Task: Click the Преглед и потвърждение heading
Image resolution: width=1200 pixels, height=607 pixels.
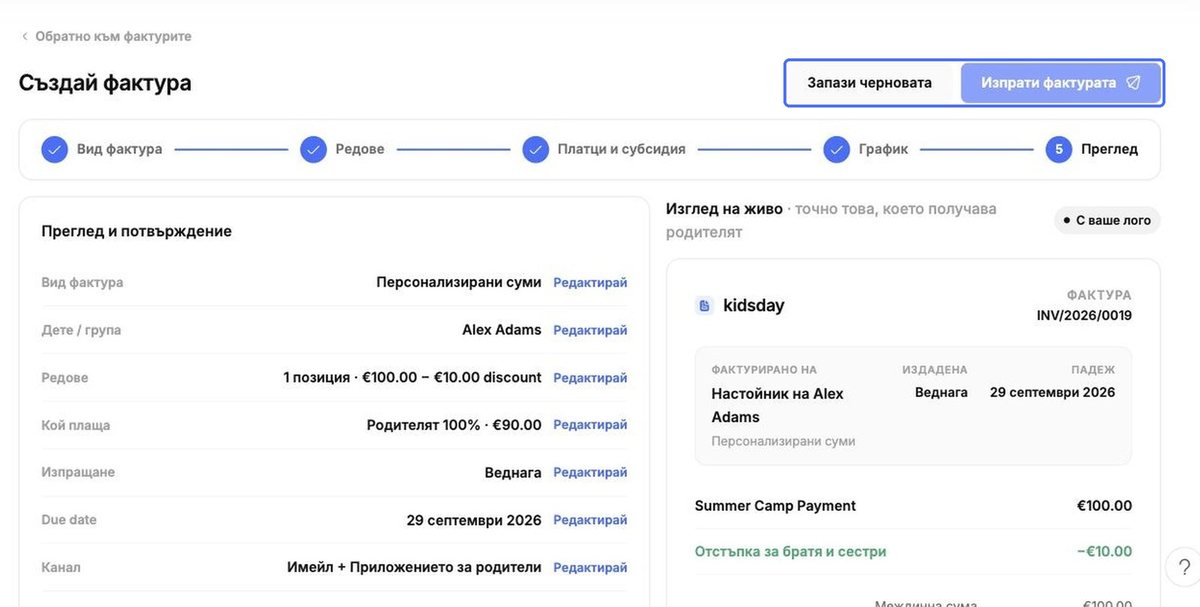Action: point(137,231)
